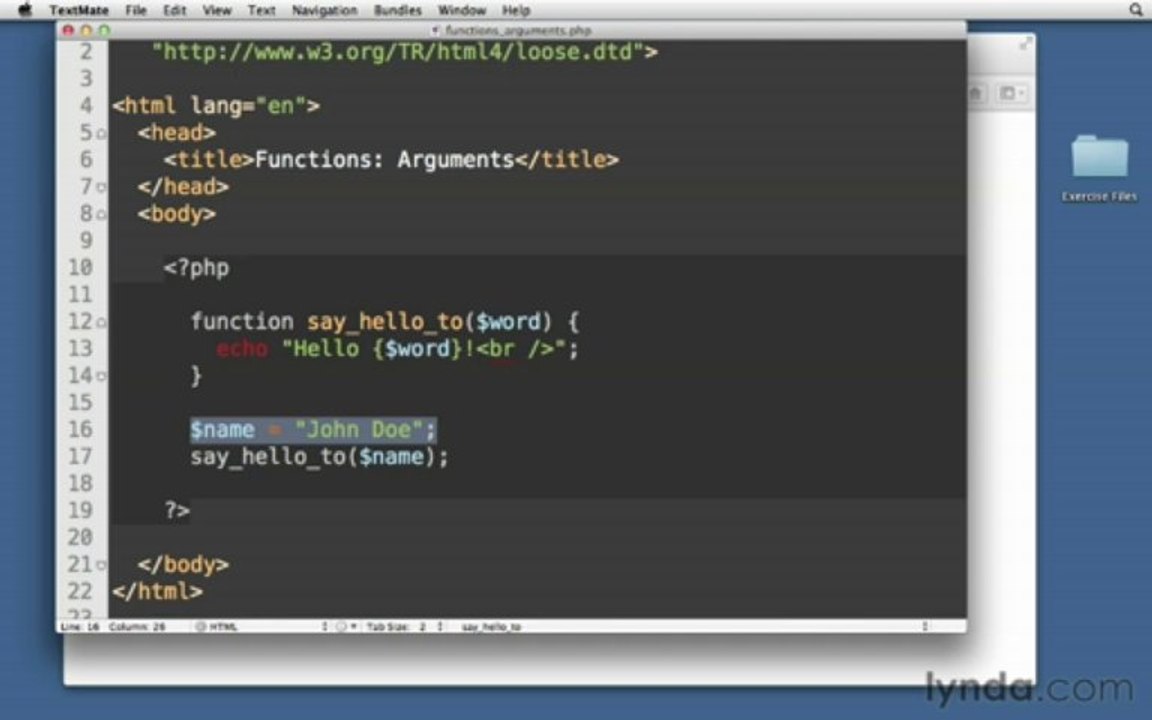Click the home icon in the background browser window

(976, 93)
